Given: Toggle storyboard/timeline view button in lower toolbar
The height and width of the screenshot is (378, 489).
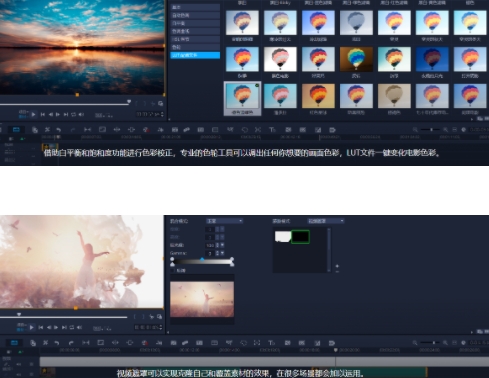Looking at the screenshot, I should [x=14, y=343].
